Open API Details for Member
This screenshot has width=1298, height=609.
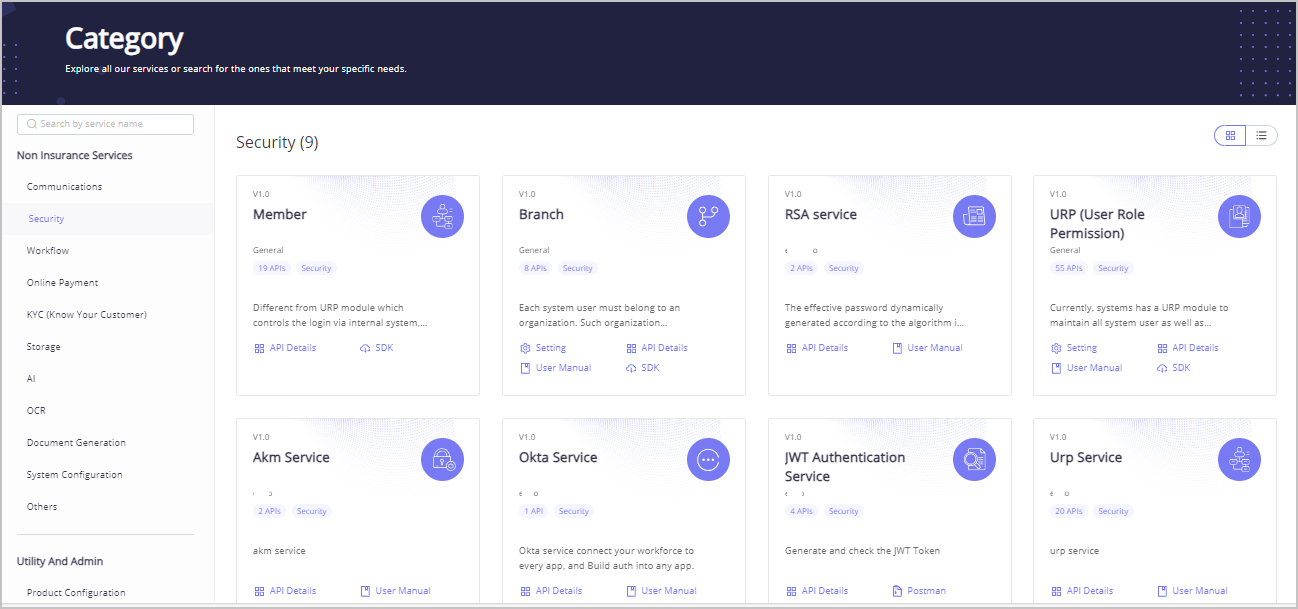[x=285, y=348]
